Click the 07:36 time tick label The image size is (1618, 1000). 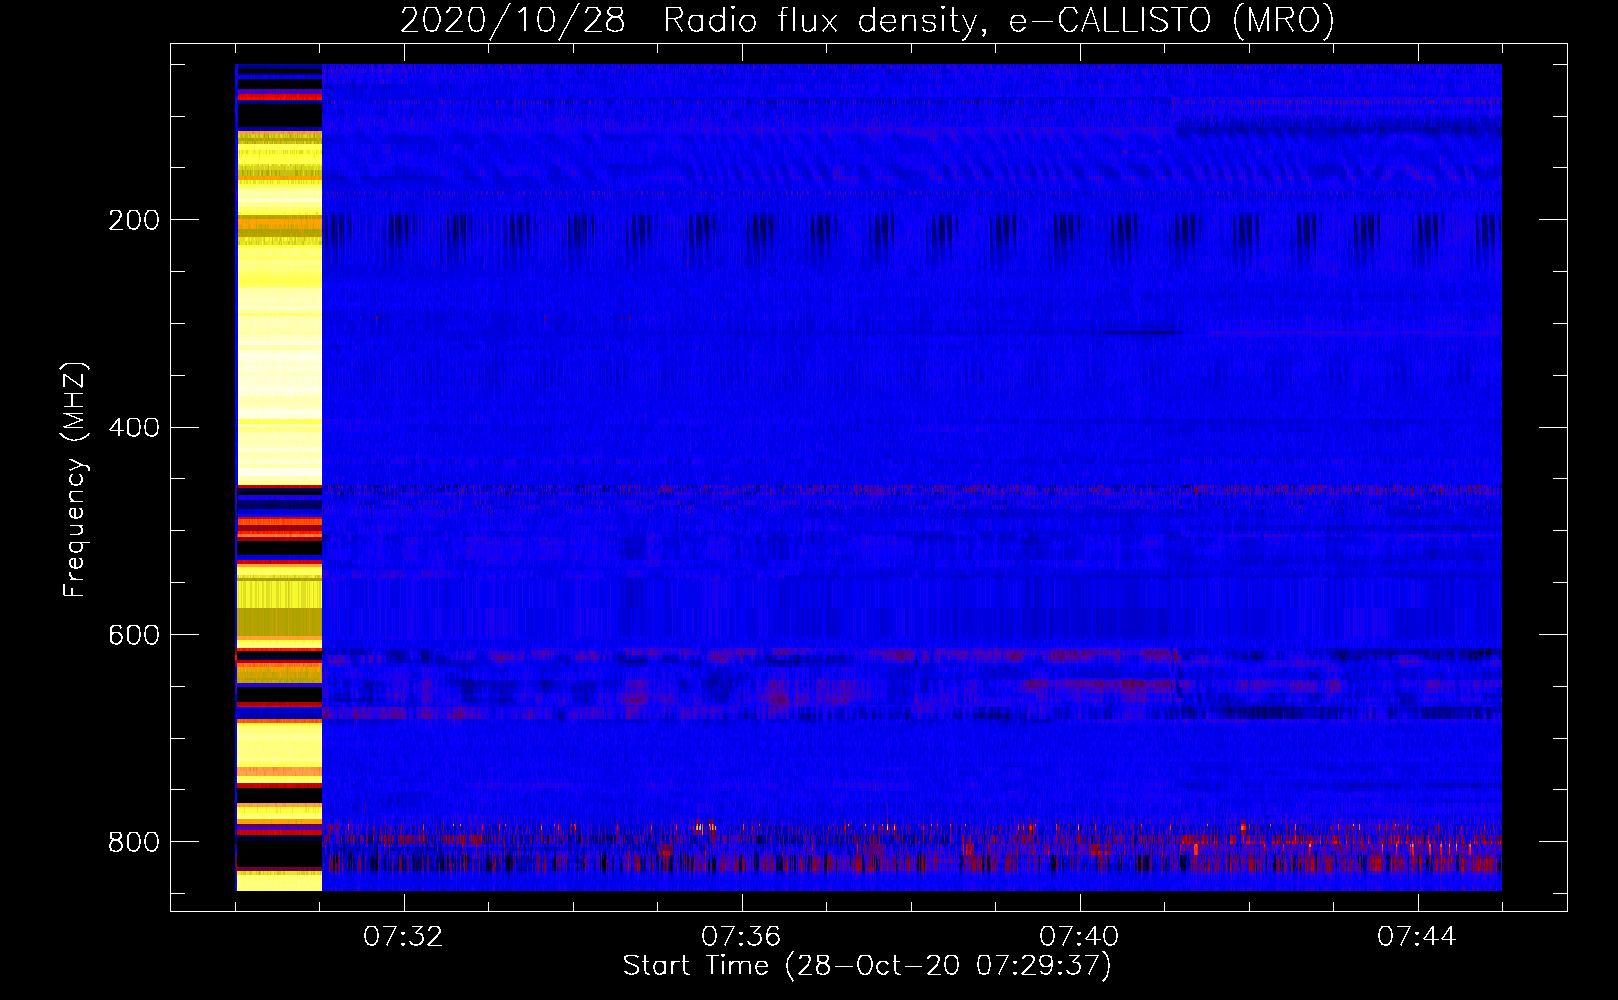tap(741, 937)
